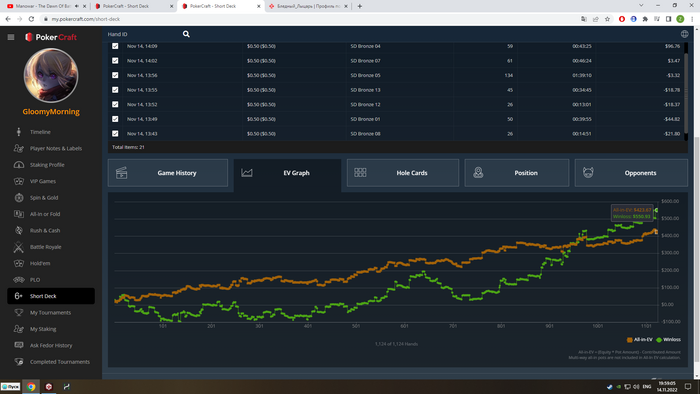Click SD Bronze 13 table name
Screen dimensions: 700x394
coord(365,90)
